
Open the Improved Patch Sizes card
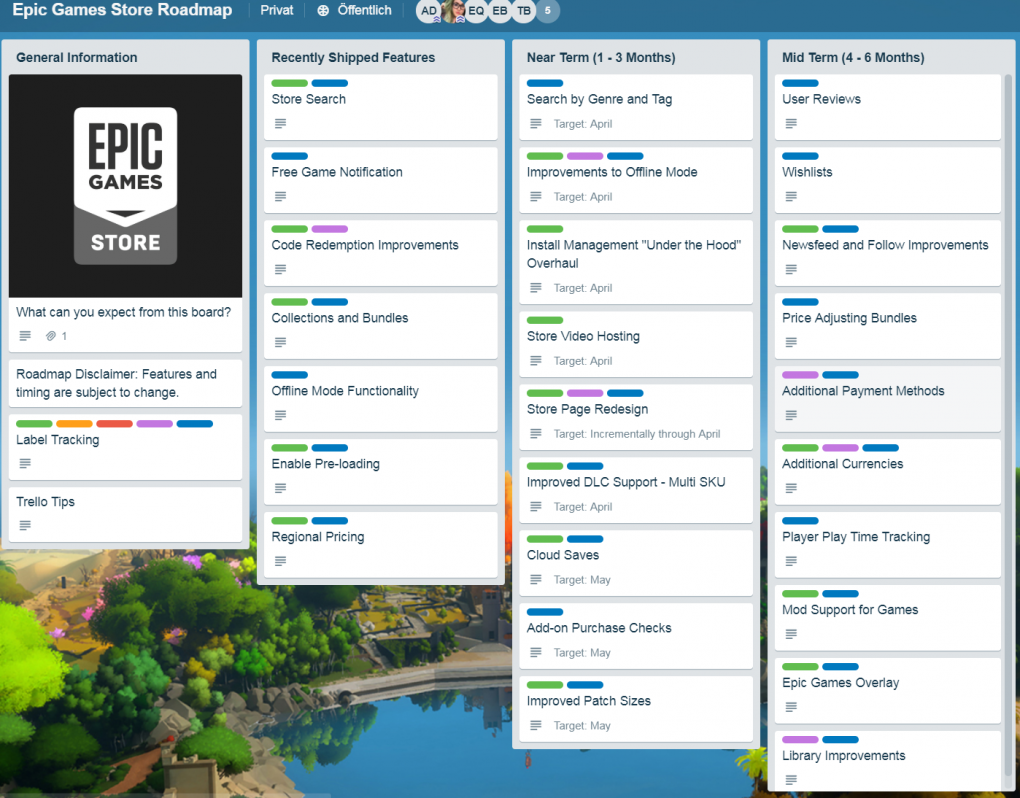636,708
